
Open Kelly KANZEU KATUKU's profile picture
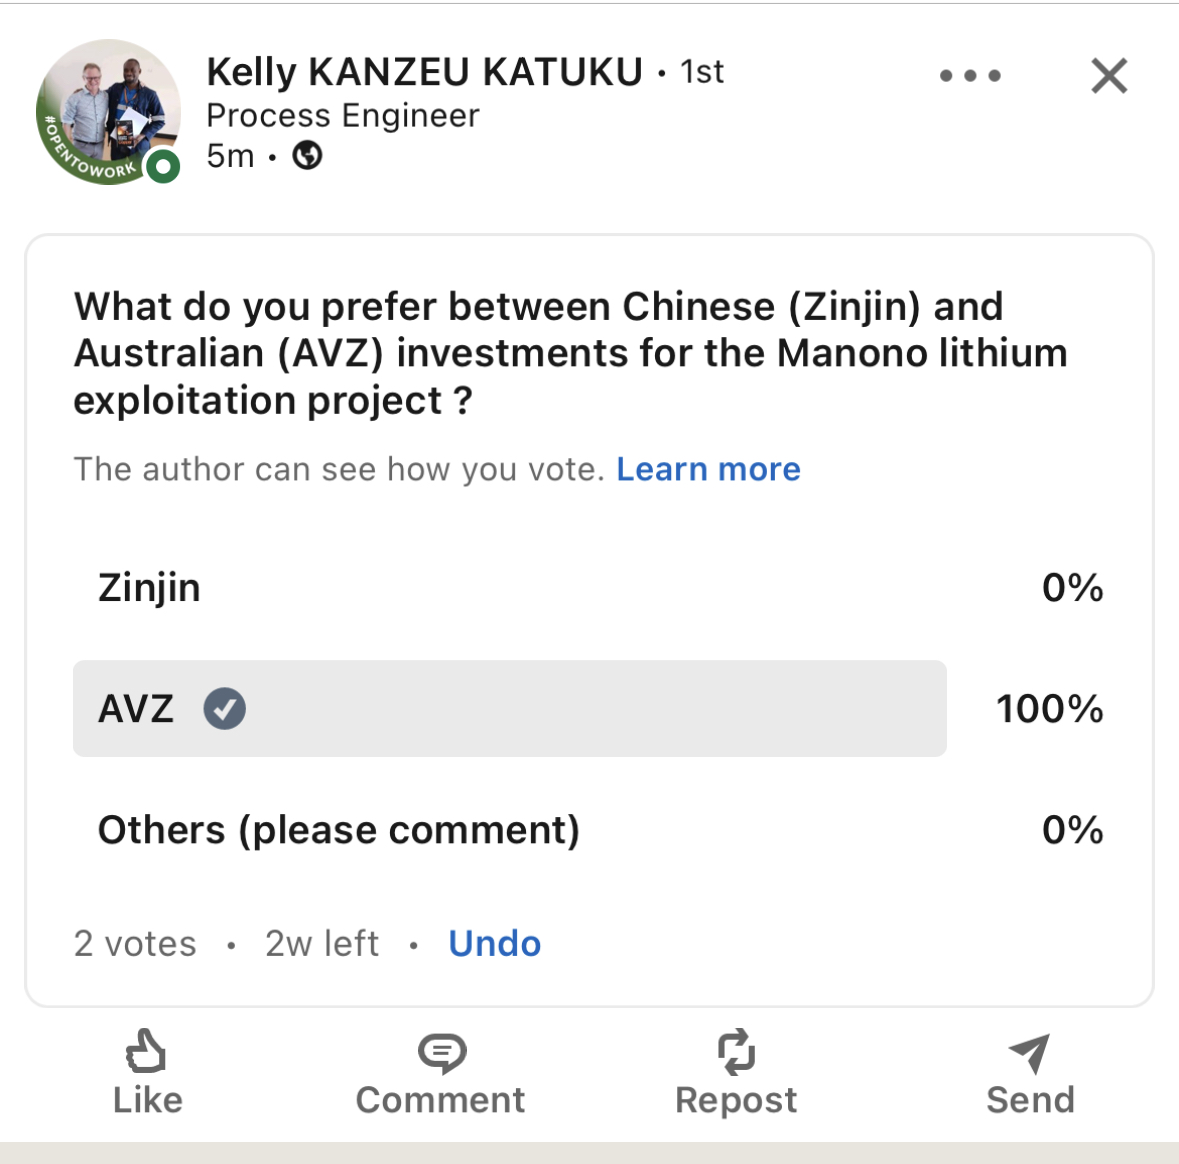[108, 112]
